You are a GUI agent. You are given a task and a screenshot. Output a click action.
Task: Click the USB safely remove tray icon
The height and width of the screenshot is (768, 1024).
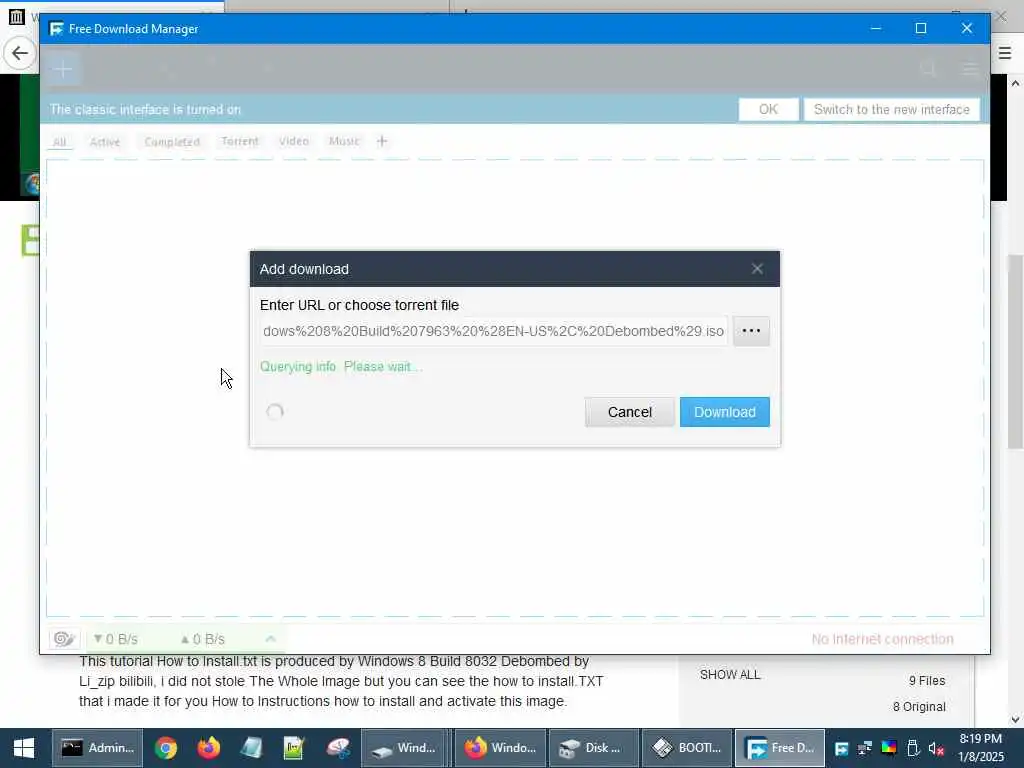pyautogui.click(x=913, y=748)
